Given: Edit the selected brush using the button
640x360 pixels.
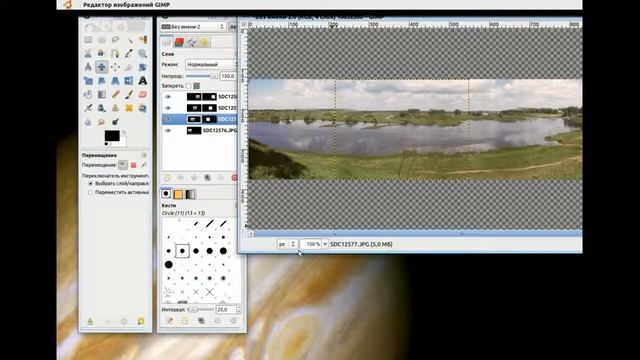Looking at the screenshot, I should click(169, 321).
